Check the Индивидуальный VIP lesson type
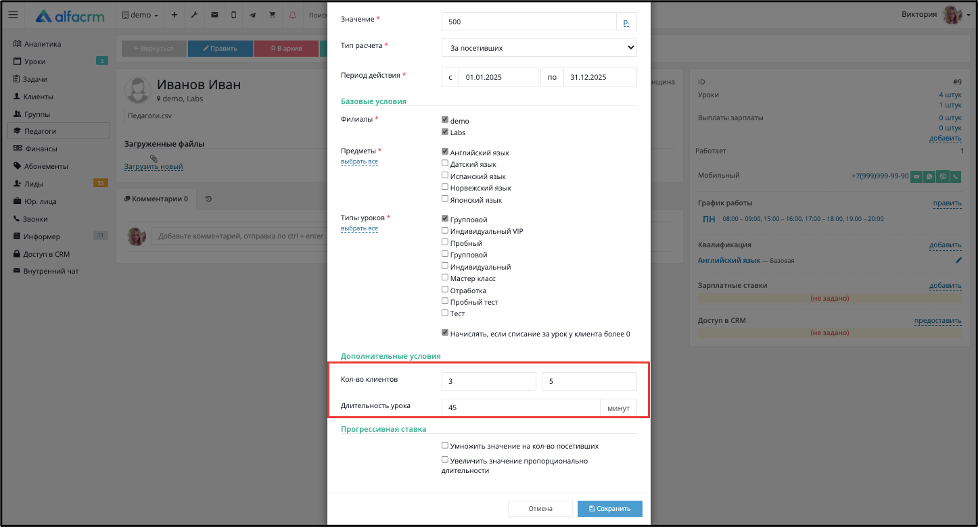The width and height of the screenshot is (979, 529). (x=445, y=230)
